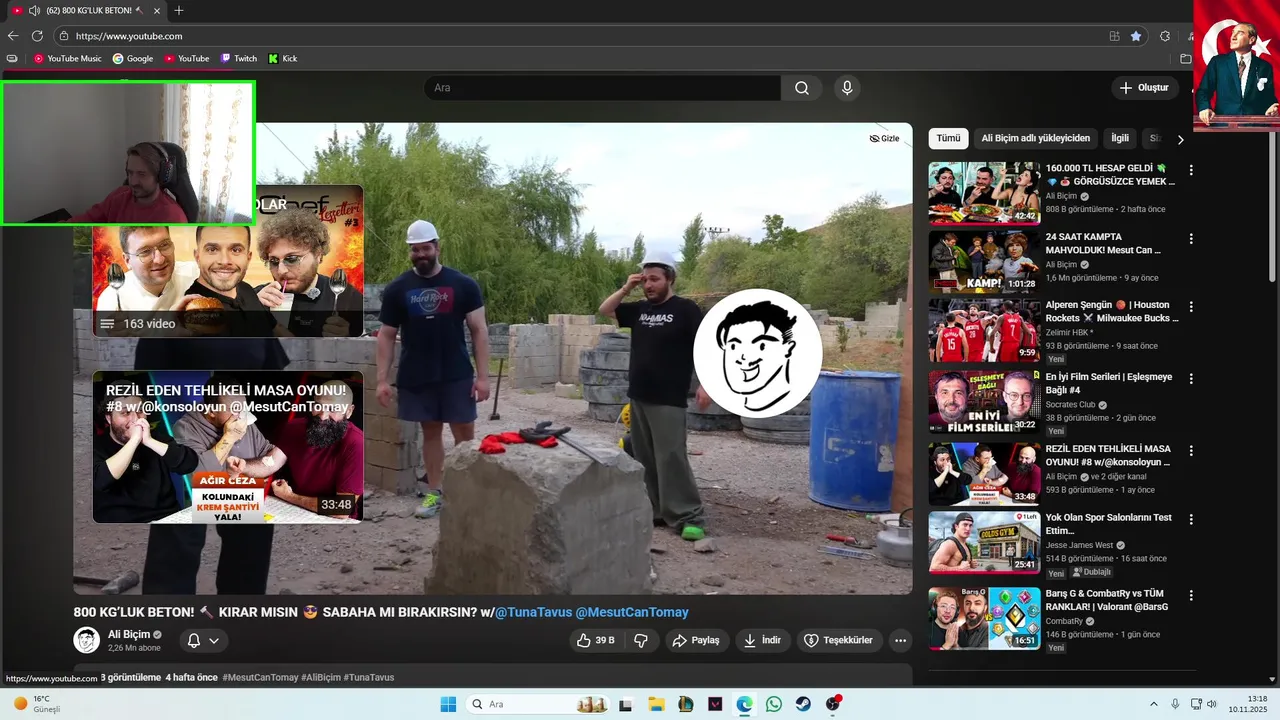This screenshot has height=720, width=1280.
Task: Open menu for 'Barış G & CombatRy' video
Action: click(x=1191, y=595)
